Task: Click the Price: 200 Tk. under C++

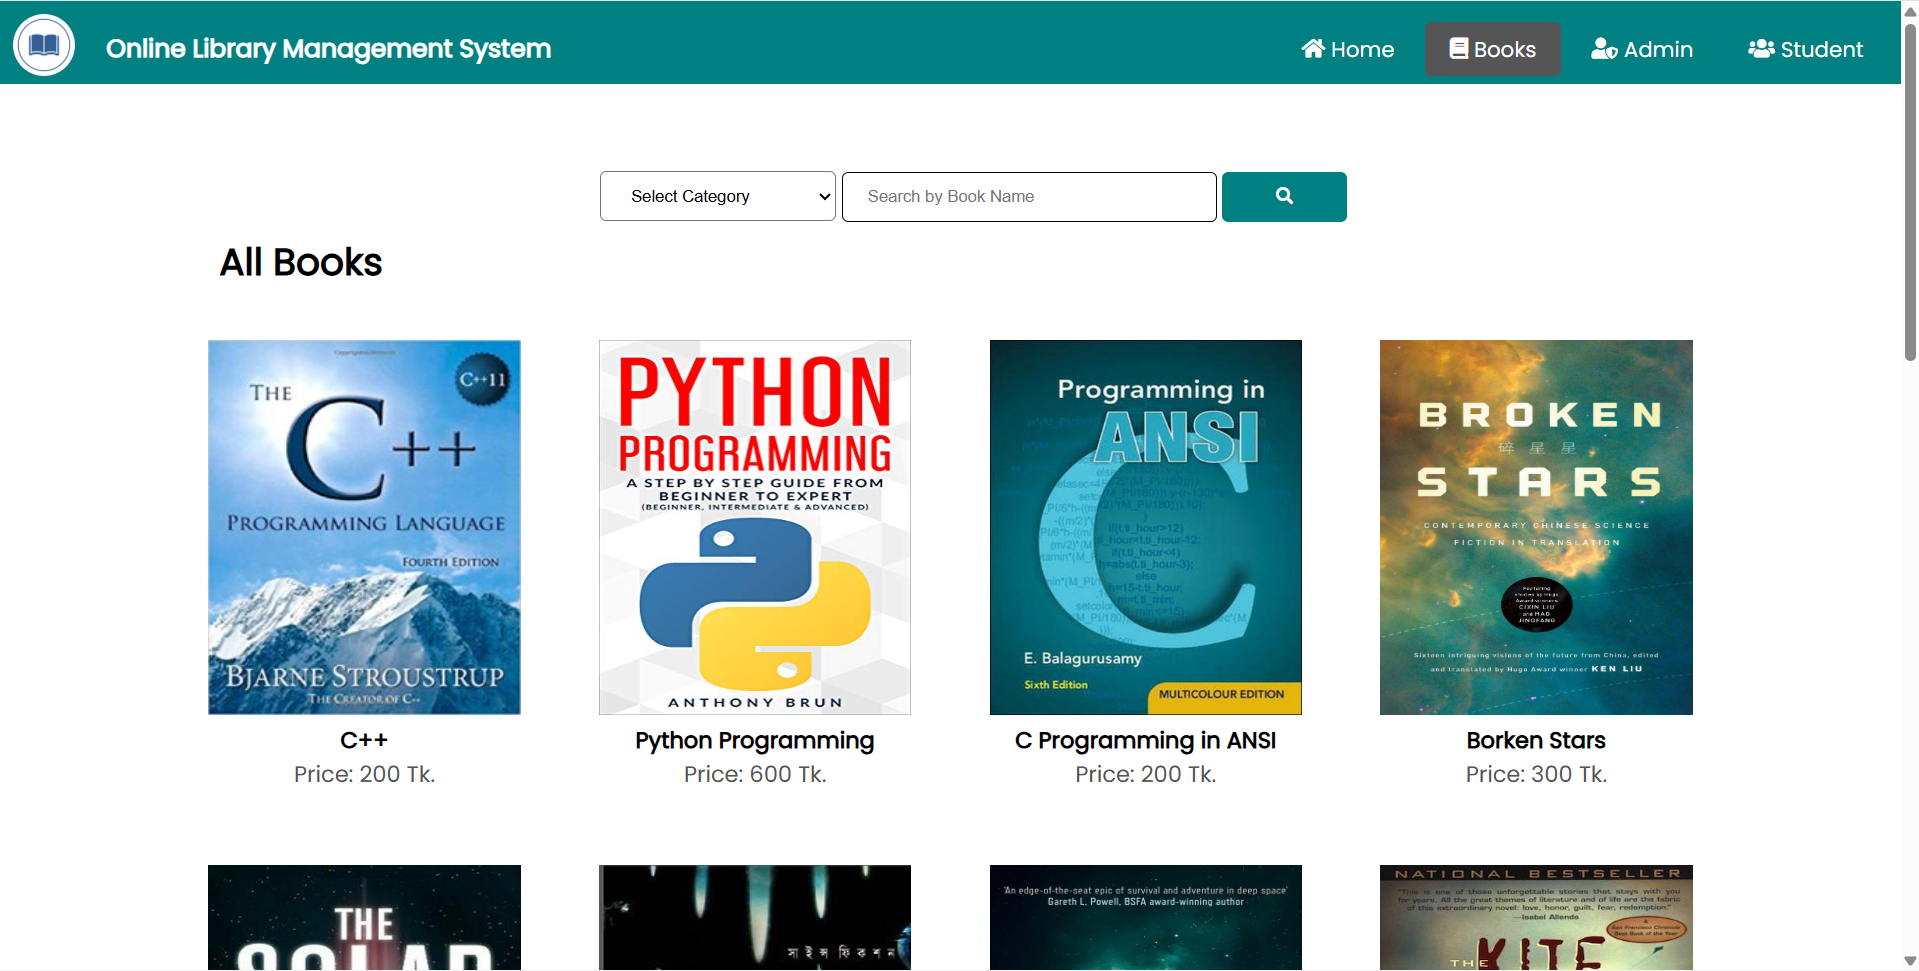Action: tap(364, 774)
